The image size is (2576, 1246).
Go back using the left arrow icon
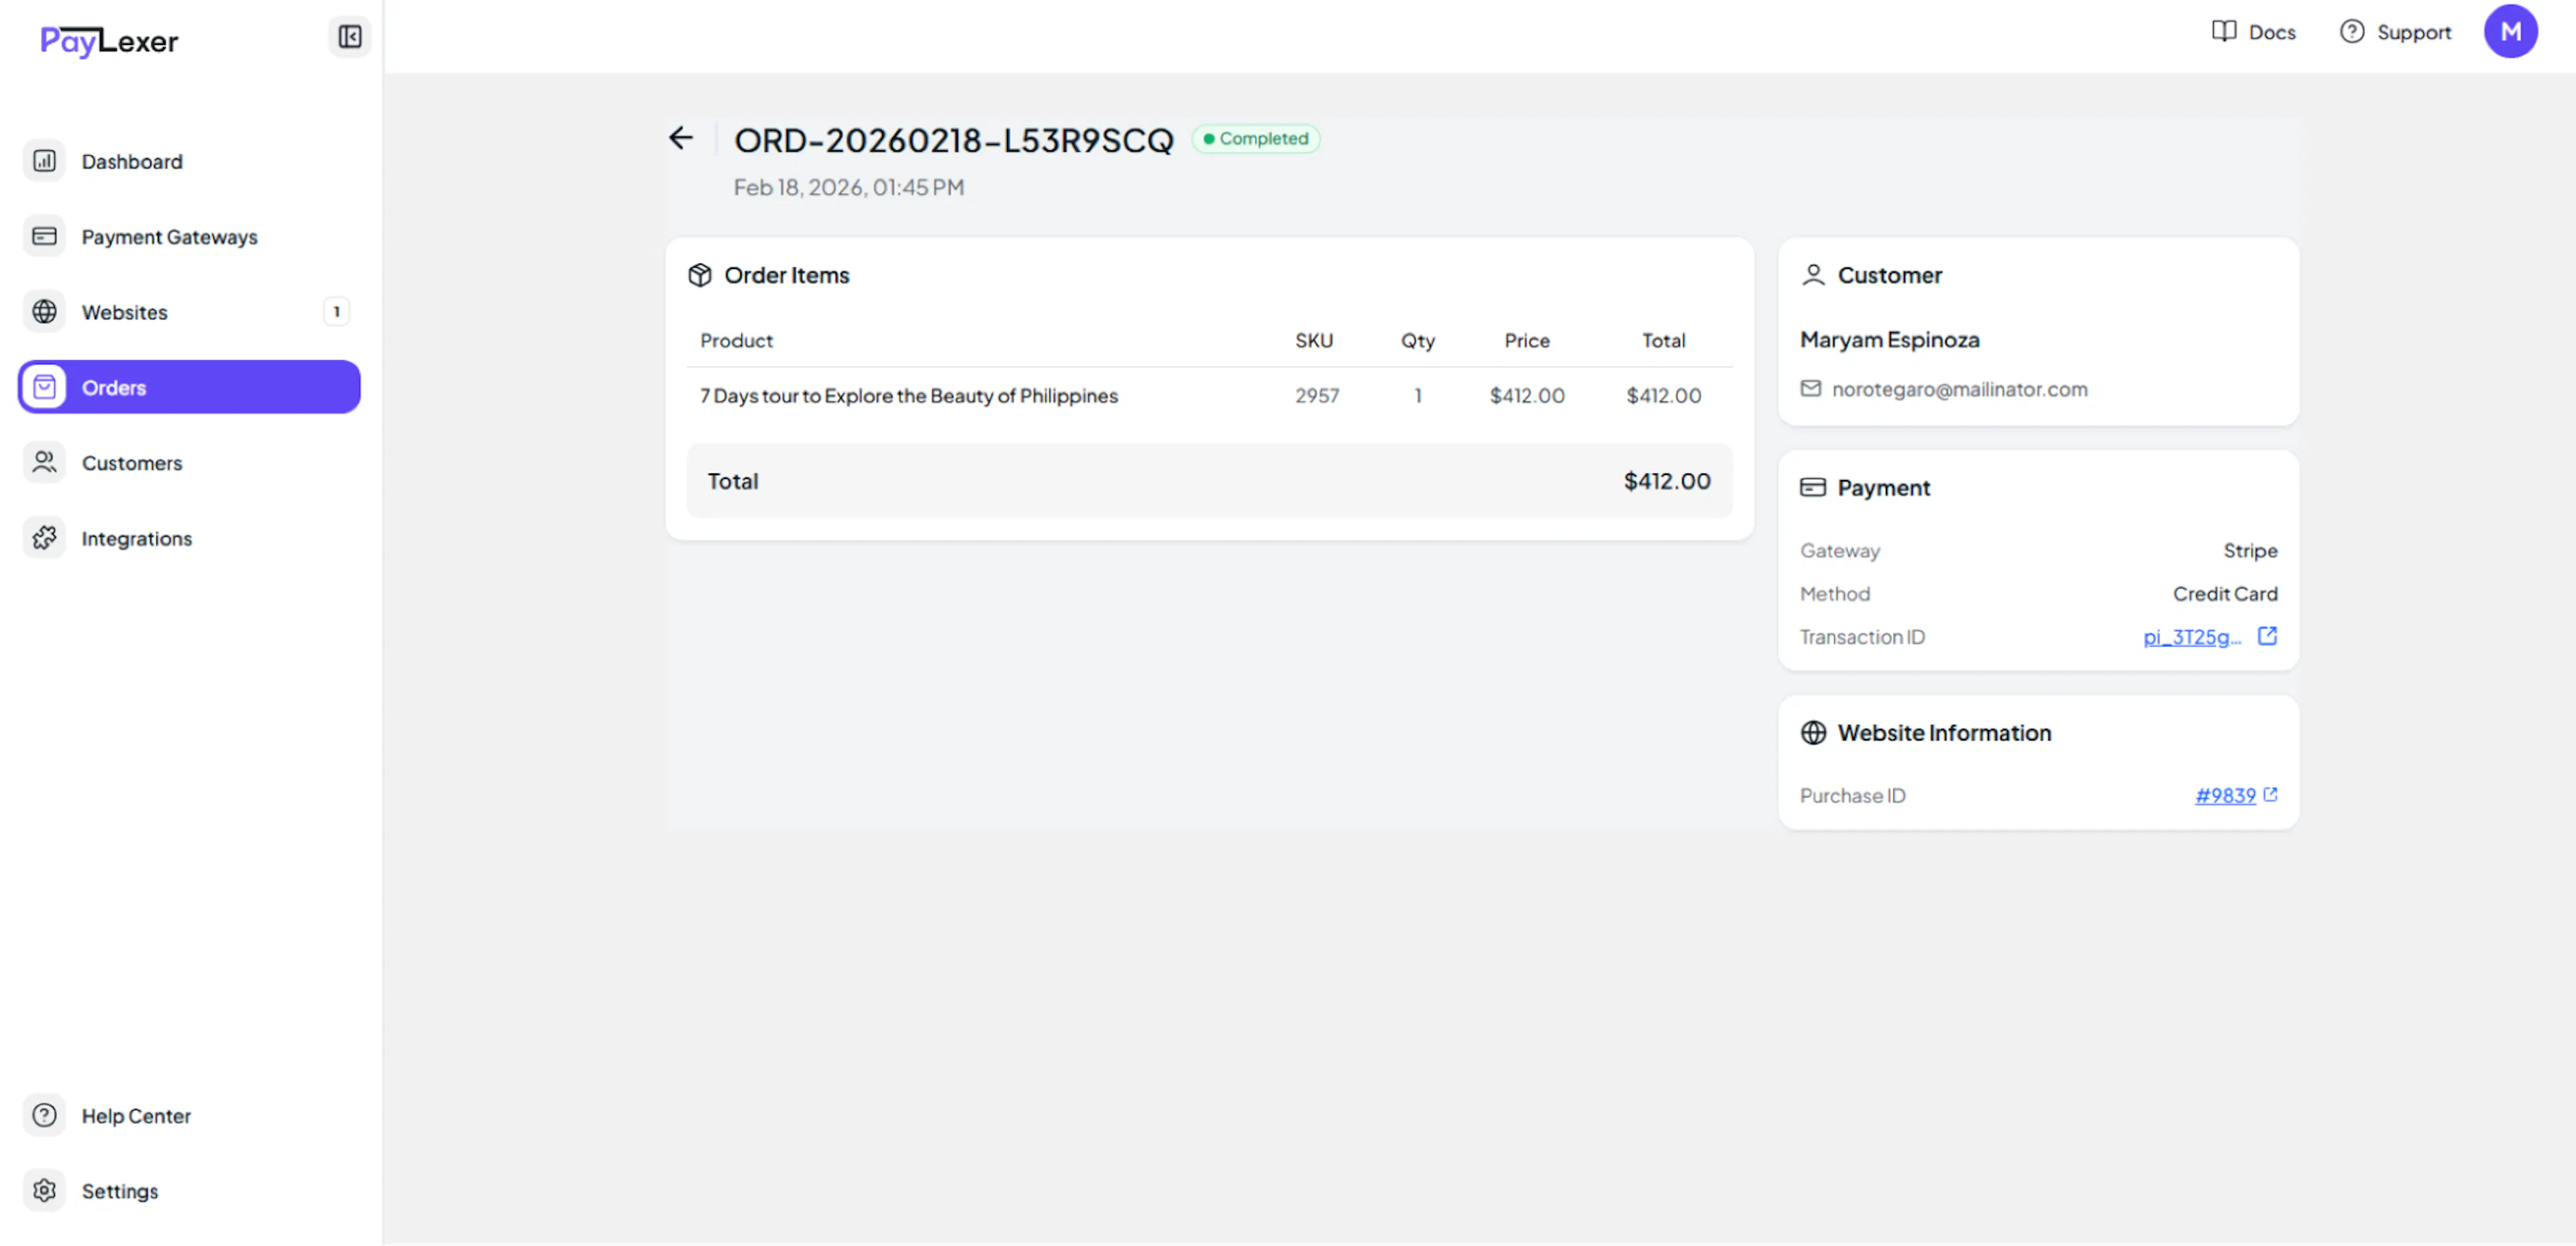pyautogui.click(x=681, y=138)
